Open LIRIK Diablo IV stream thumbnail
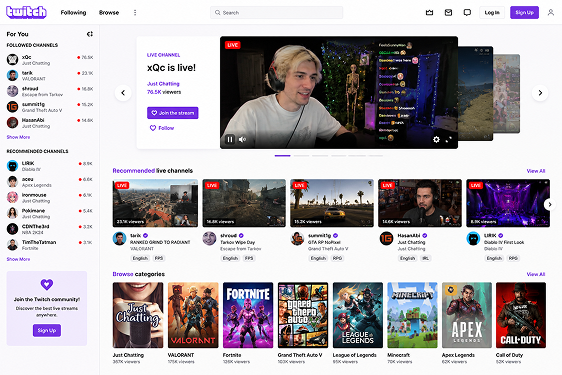 click(508, 203)
